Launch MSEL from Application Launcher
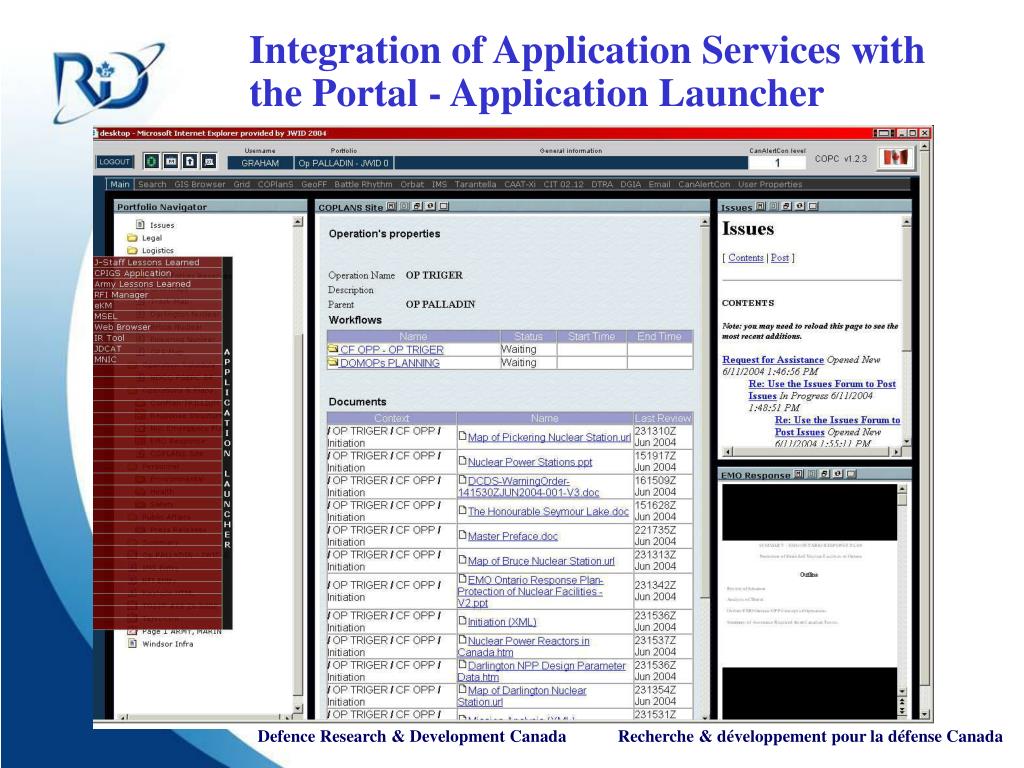Screen dimensions: 1024x768 (157, 316)
